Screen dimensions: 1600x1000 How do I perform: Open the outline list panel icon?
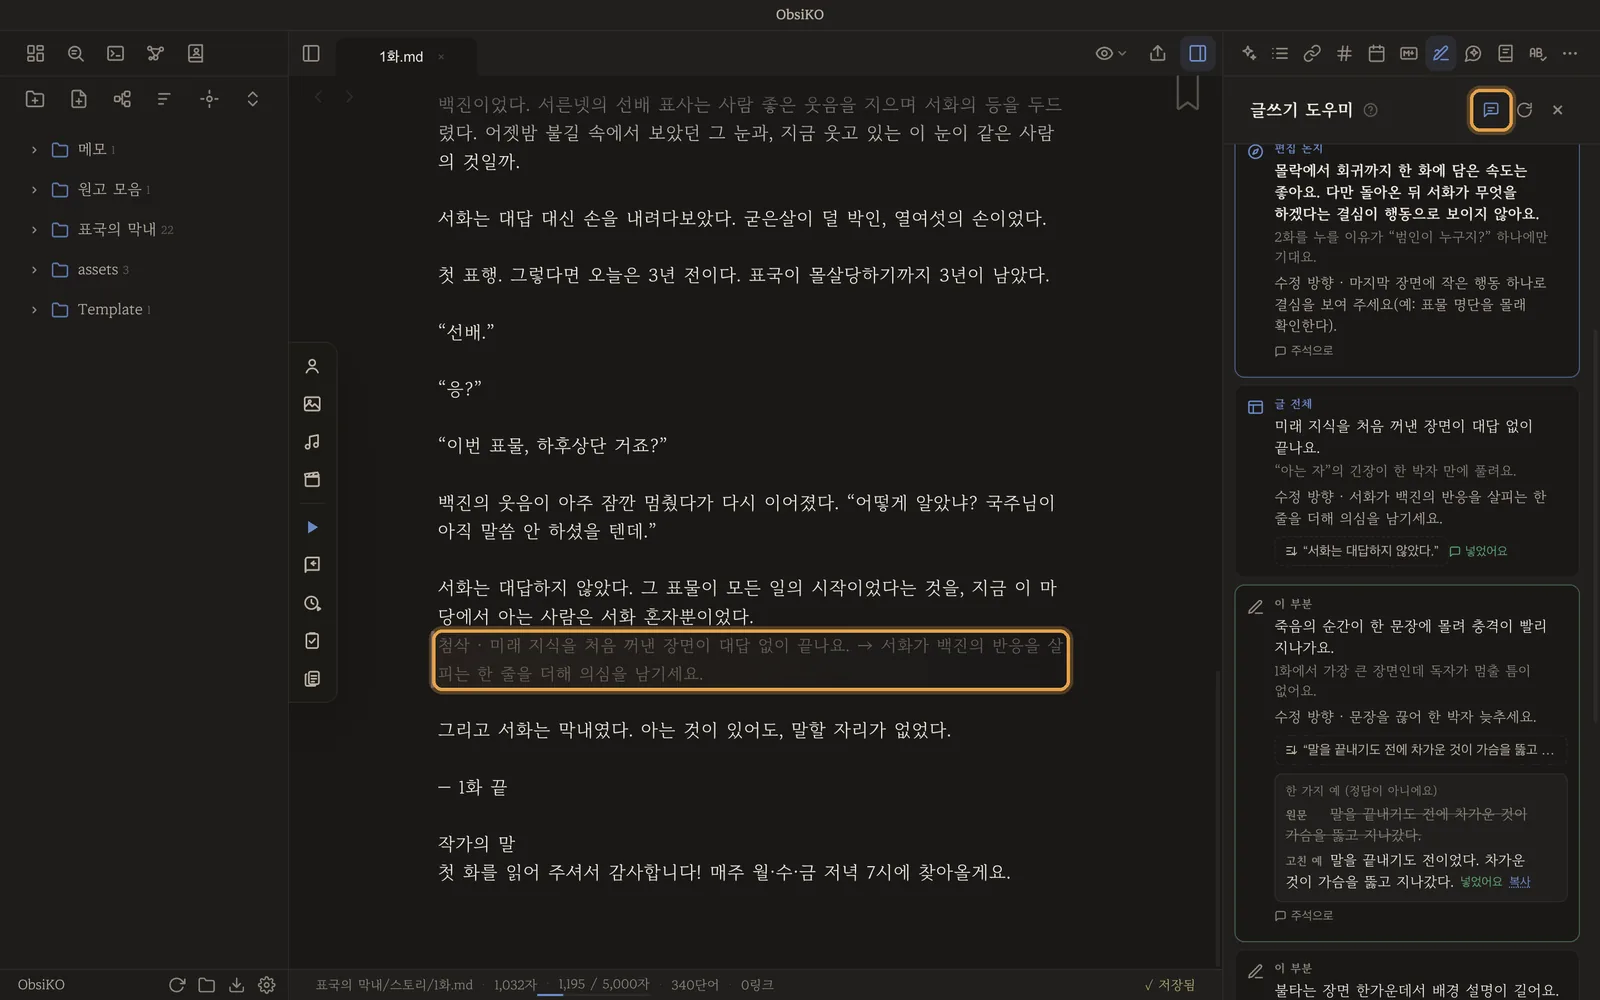(1280, 54)
